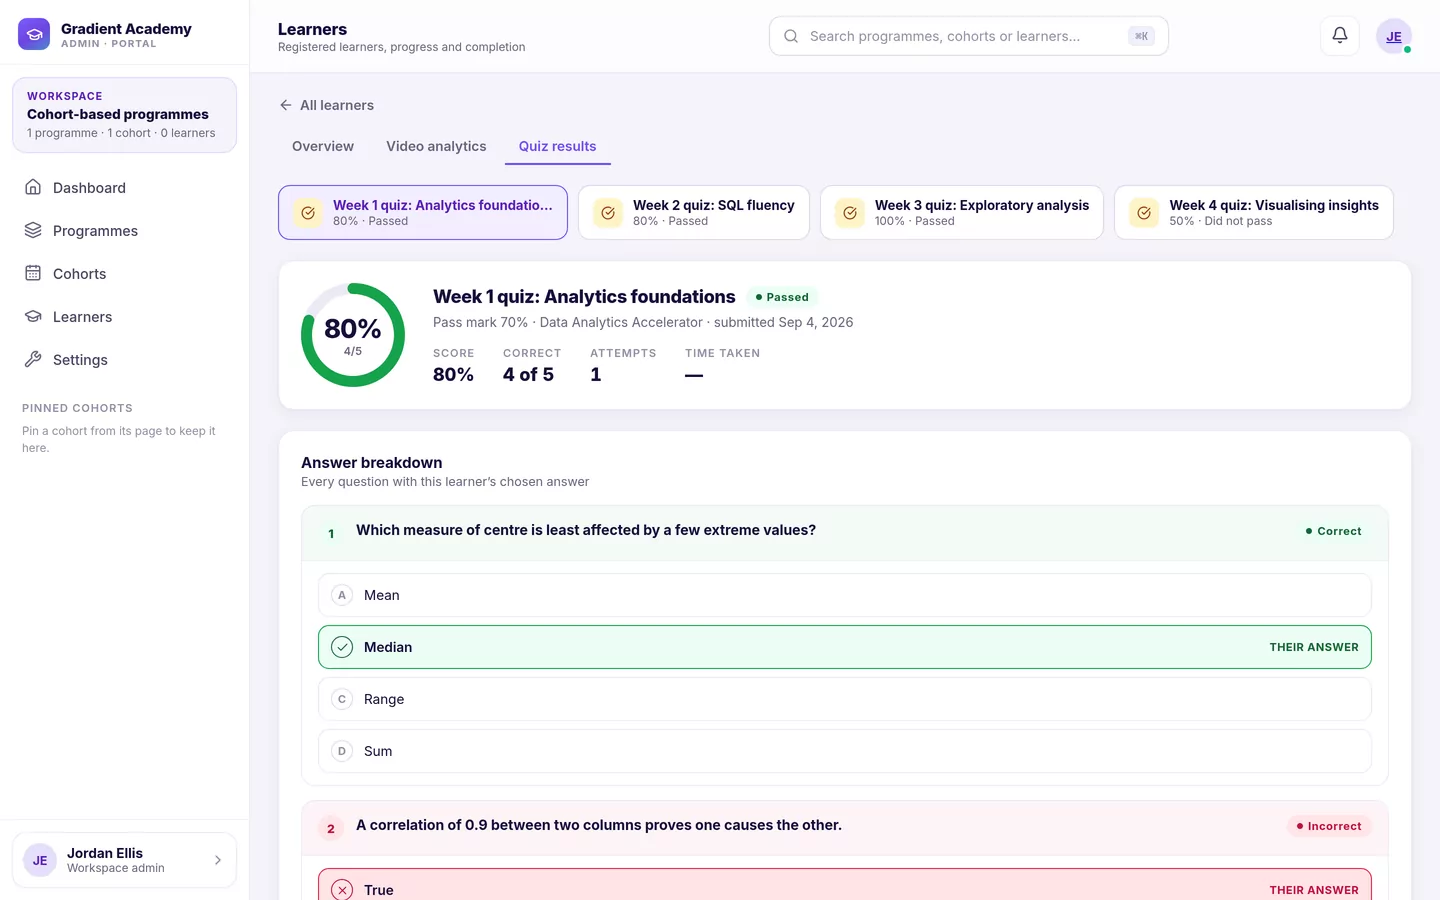The image size is (1440, 900).
Task: Open the notifications bell
Action: [x=1340, y=36]
